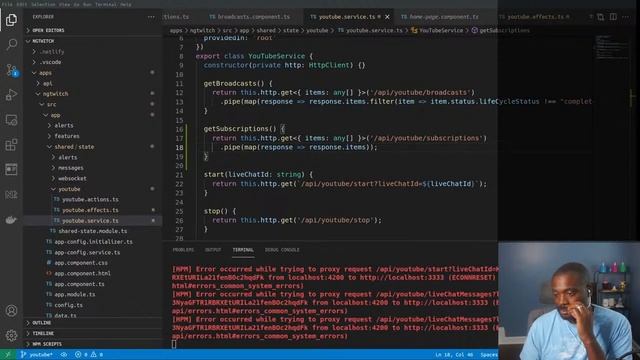
Task: Select the Terminal panel tab
Action: click(x=243, y=250)
